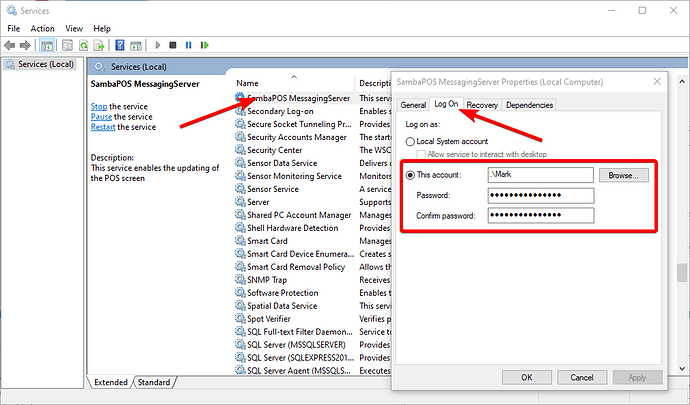690x405 pixels.
Task: Click the gear icon beside Server service
Action: pos(240,202)
